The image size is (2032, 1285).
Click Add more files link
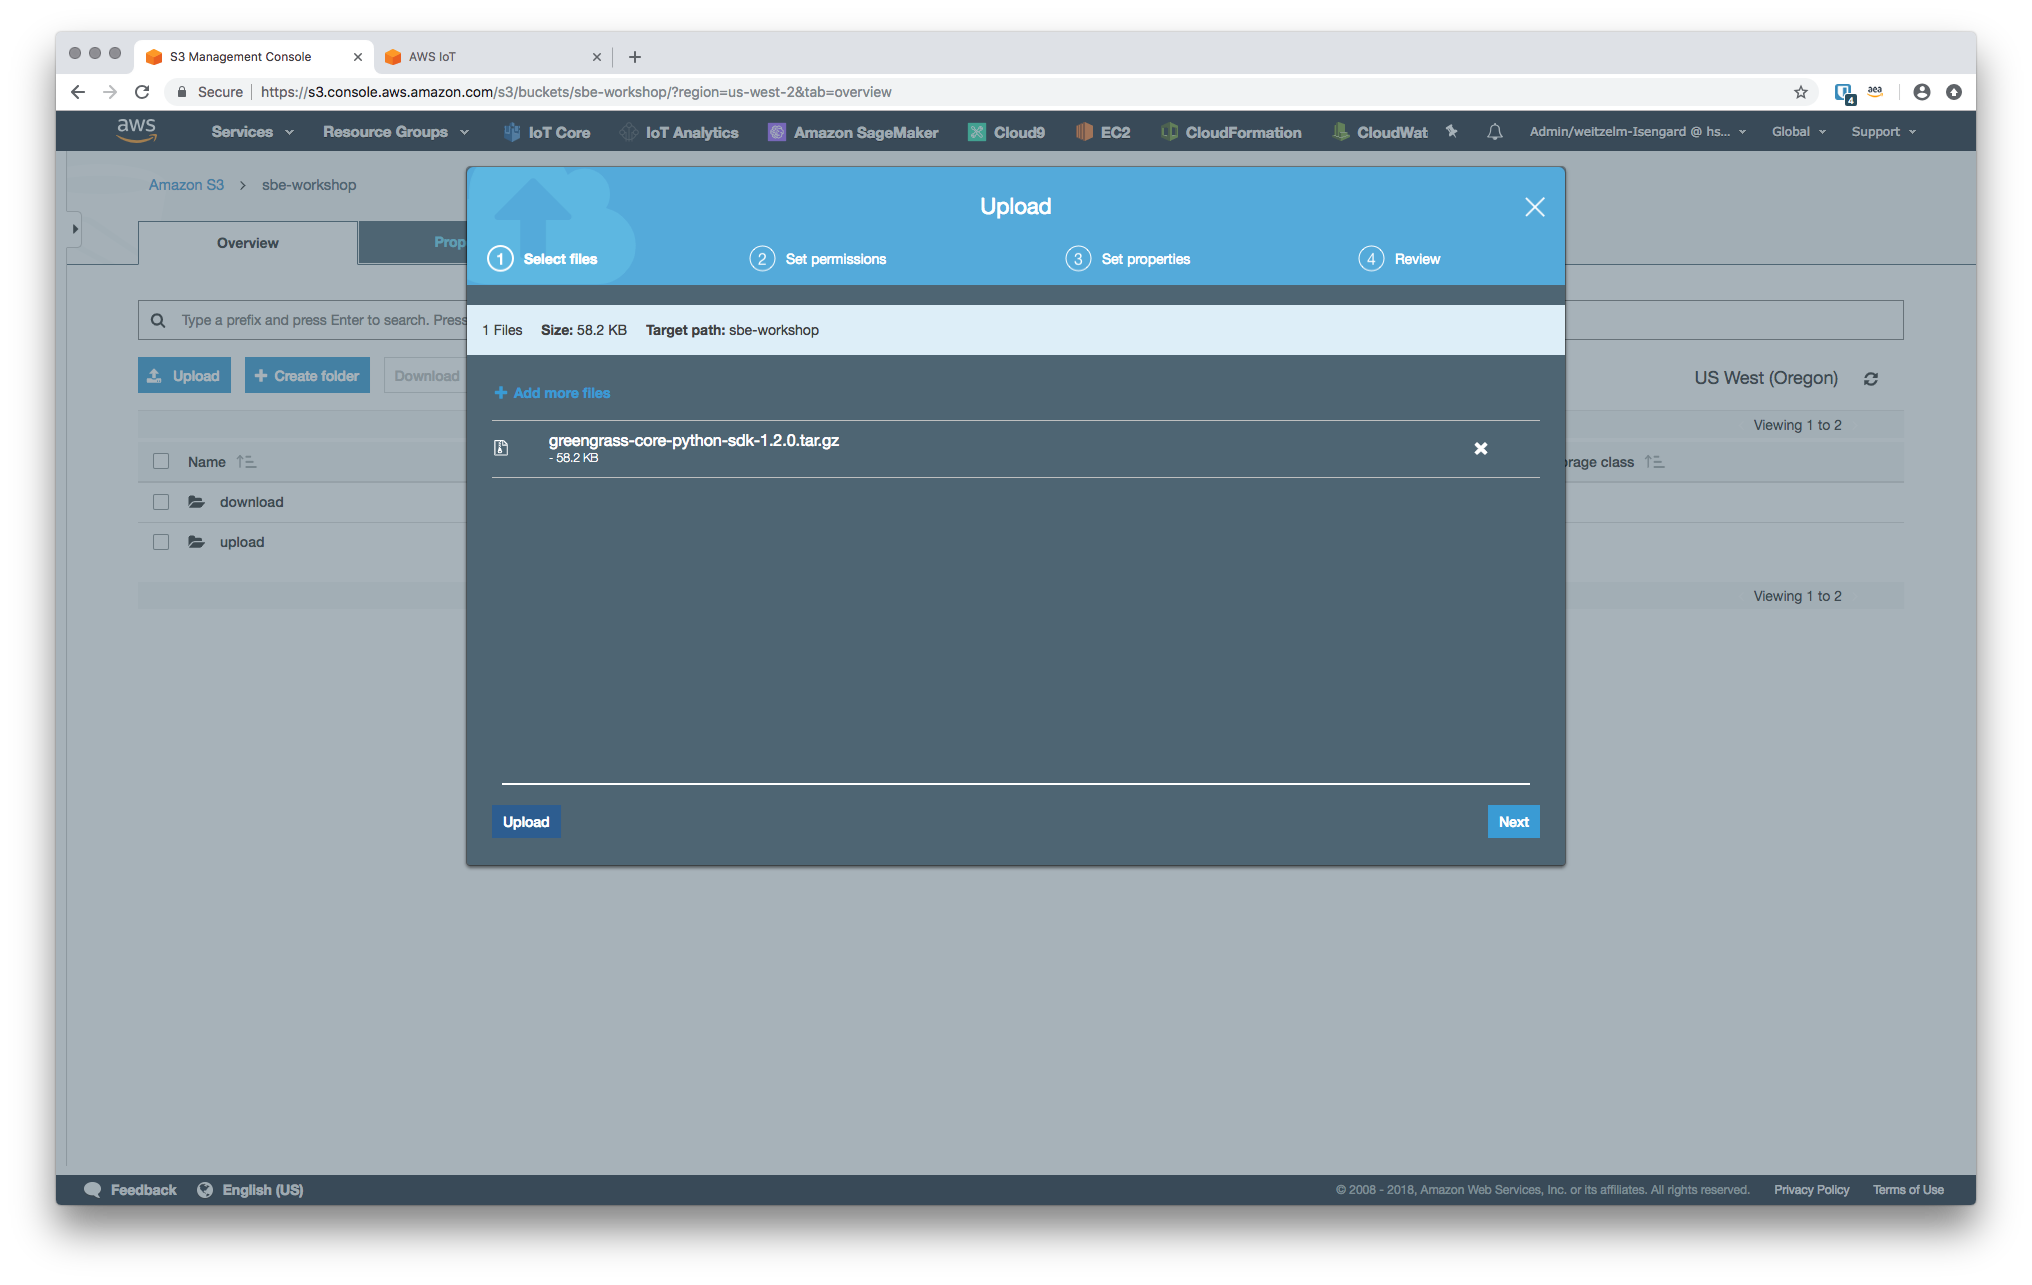tap(552, 393)
